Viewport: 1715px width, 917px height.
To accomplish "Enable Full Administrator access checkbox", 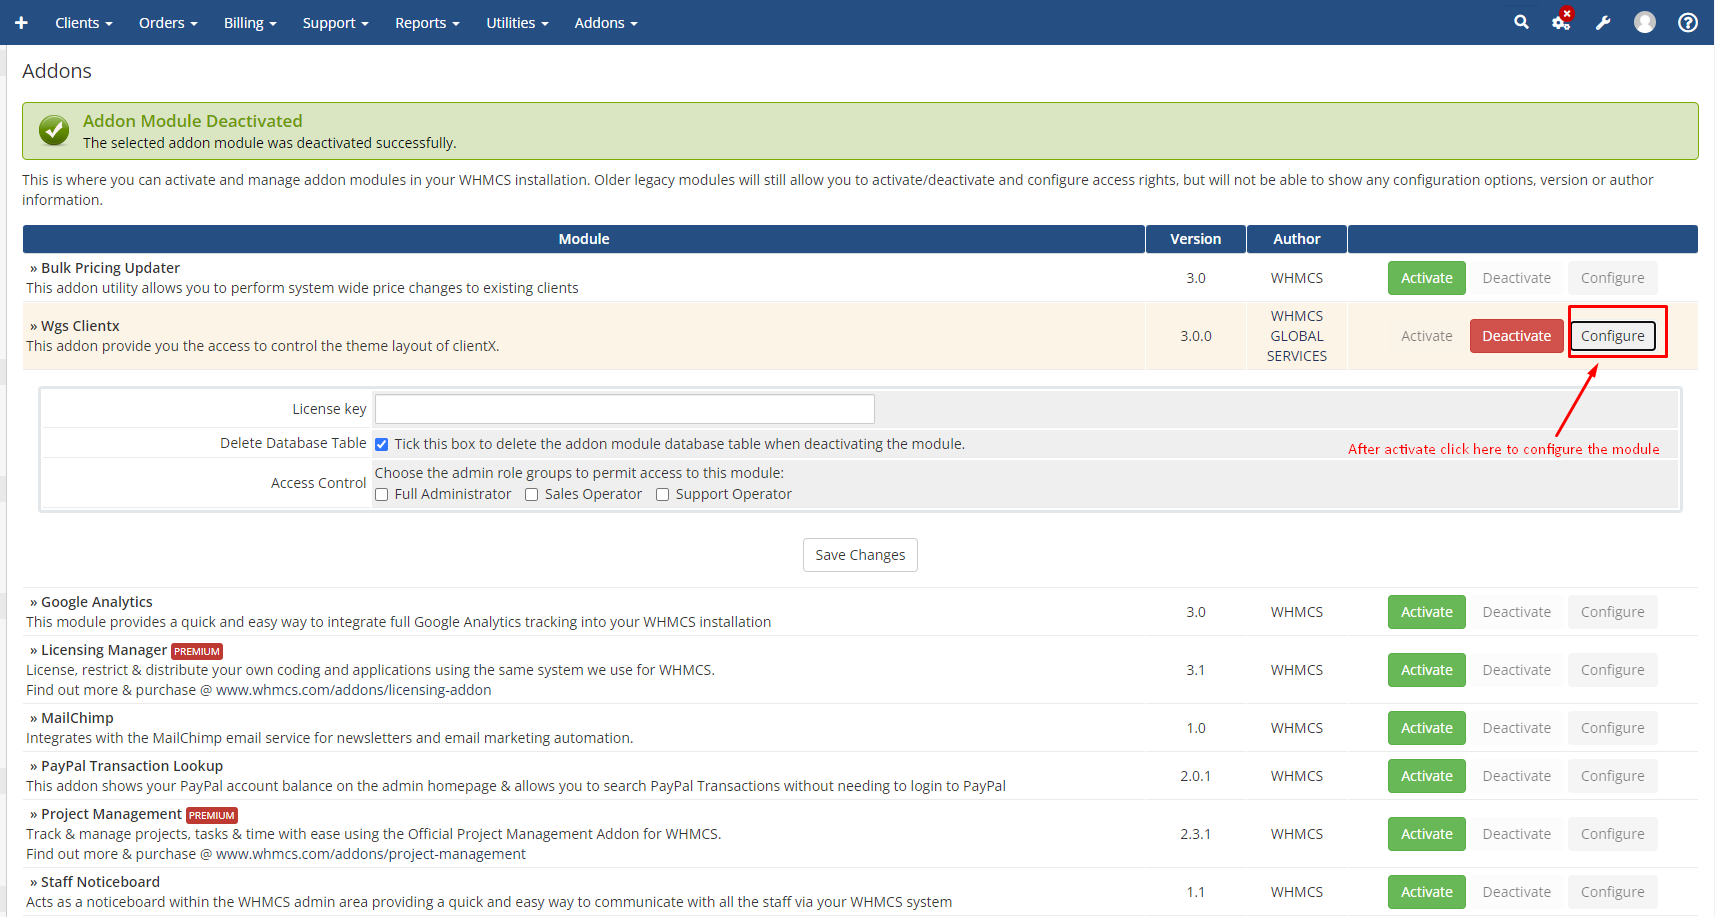I will (382, 495).
